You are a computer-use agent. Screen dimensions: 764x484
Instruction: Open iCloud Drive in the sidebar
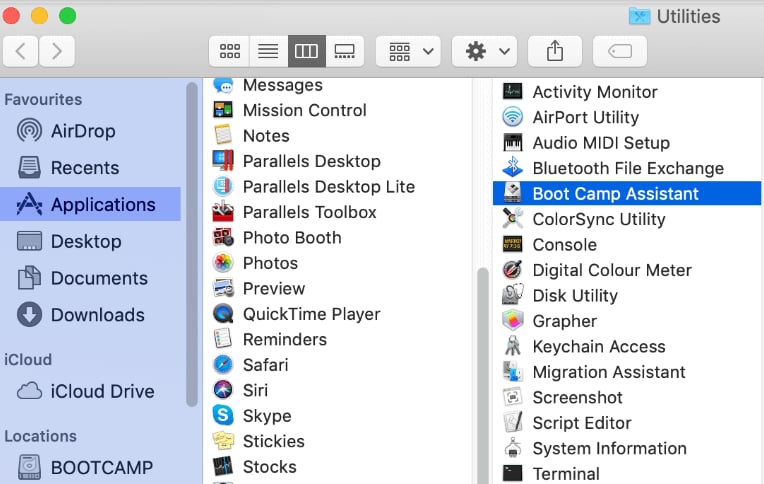point(86,391)
